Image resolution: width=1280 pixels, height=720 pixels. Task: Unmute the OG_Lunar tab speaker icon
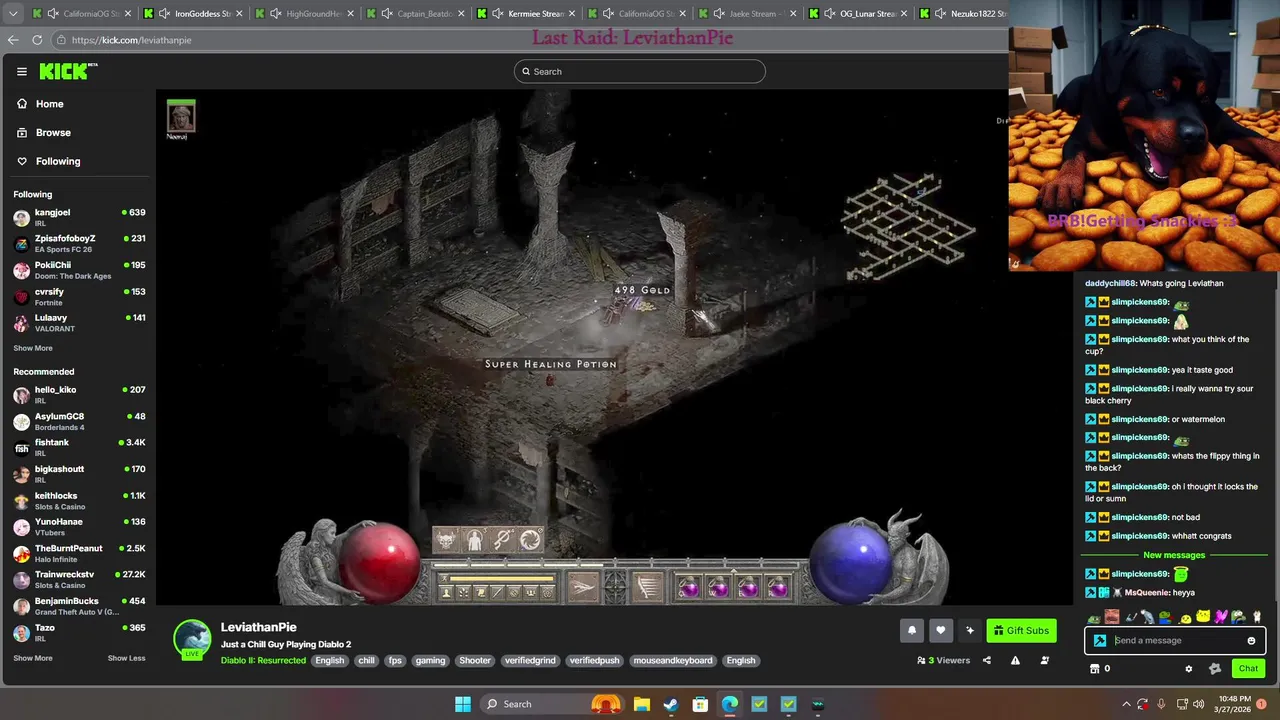830,14
